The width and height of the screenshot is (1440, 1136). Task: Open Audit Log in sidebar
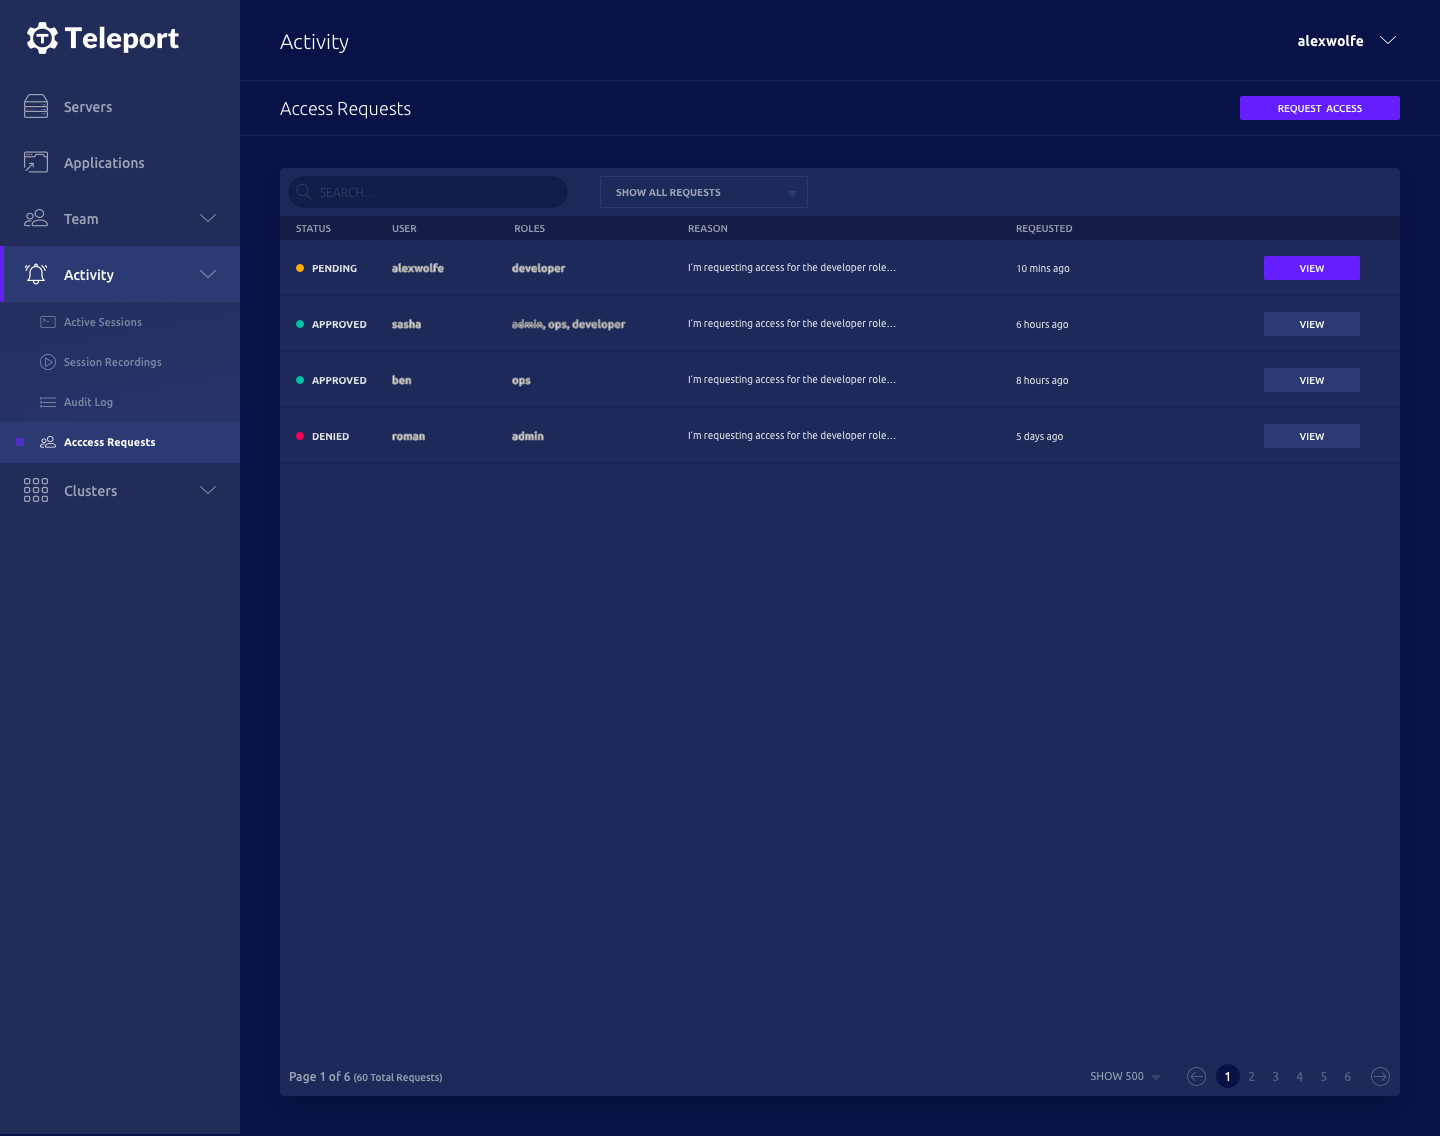(x=88, y=402)
